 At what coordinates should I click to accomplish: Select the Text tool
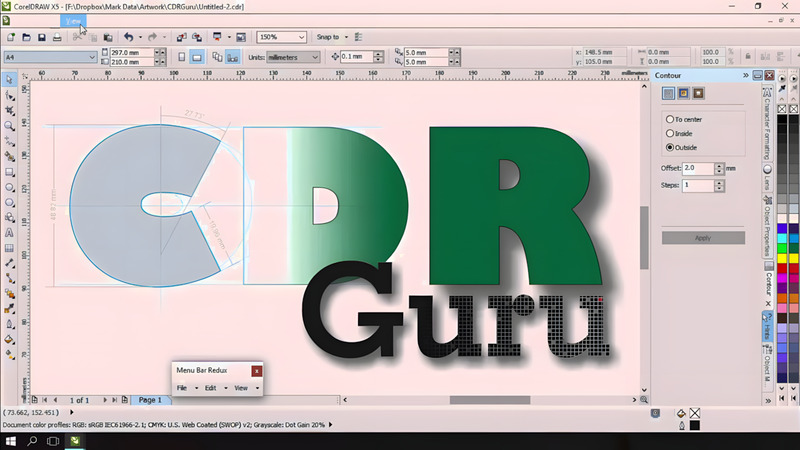tap(10, 233)
